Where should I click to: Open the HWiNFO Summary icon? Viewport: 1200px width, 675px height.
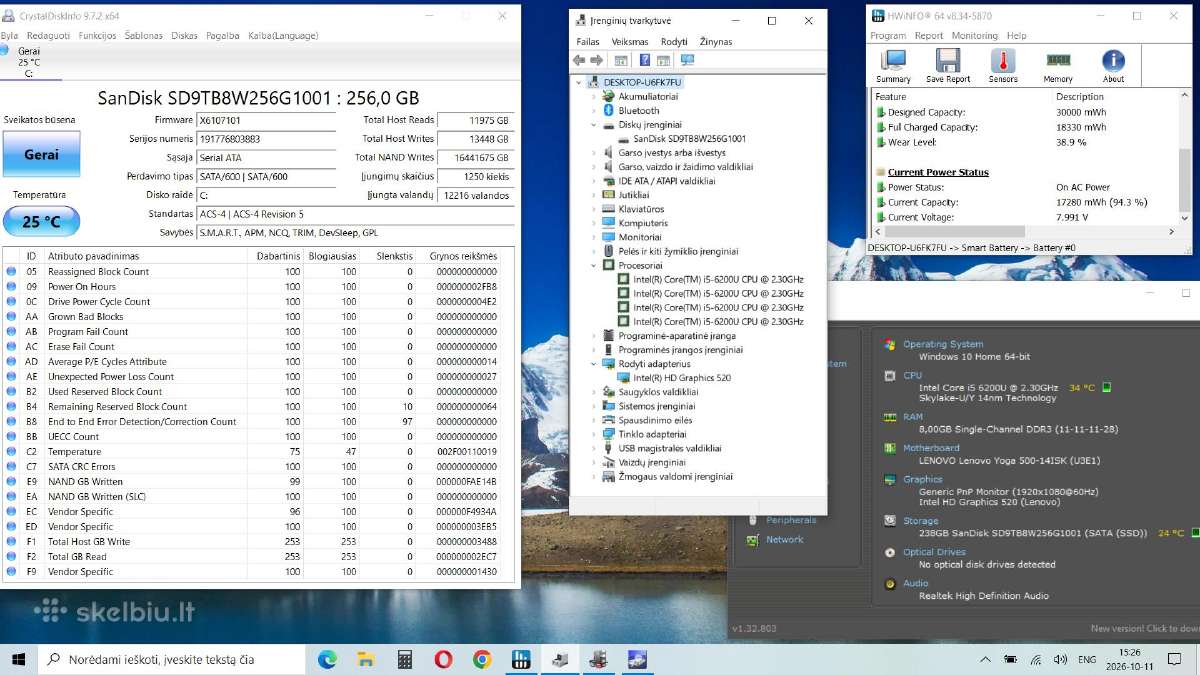[893, 66]
